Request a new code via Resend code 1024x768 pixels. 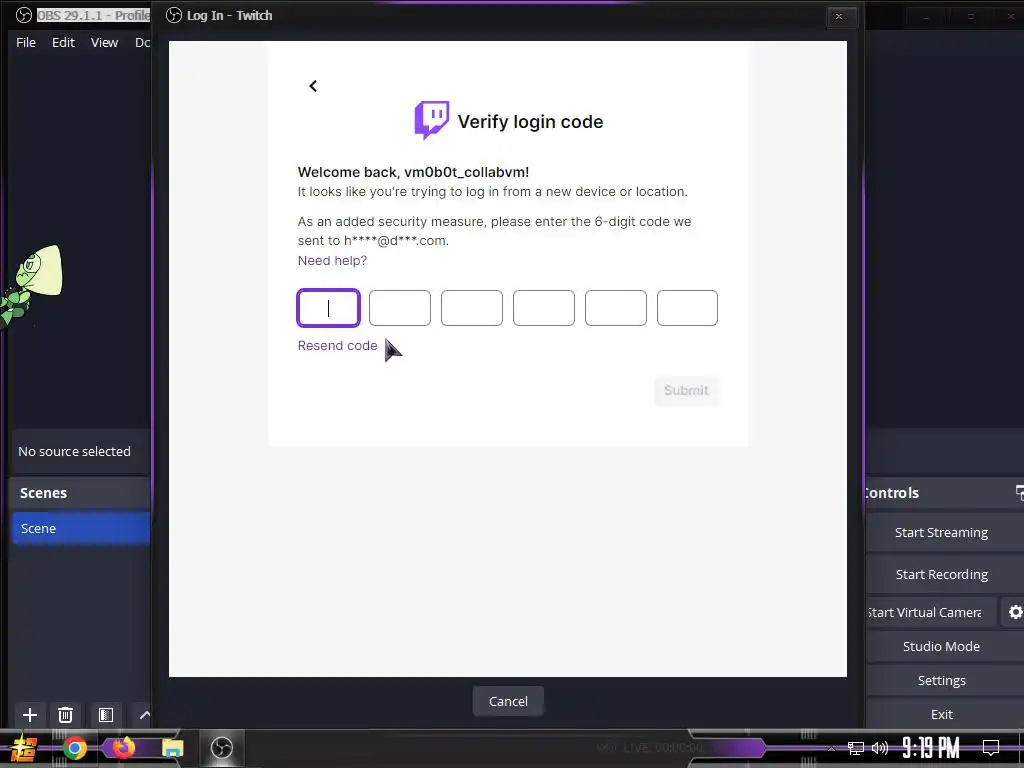pyautogui.click(x=337, y=345)
